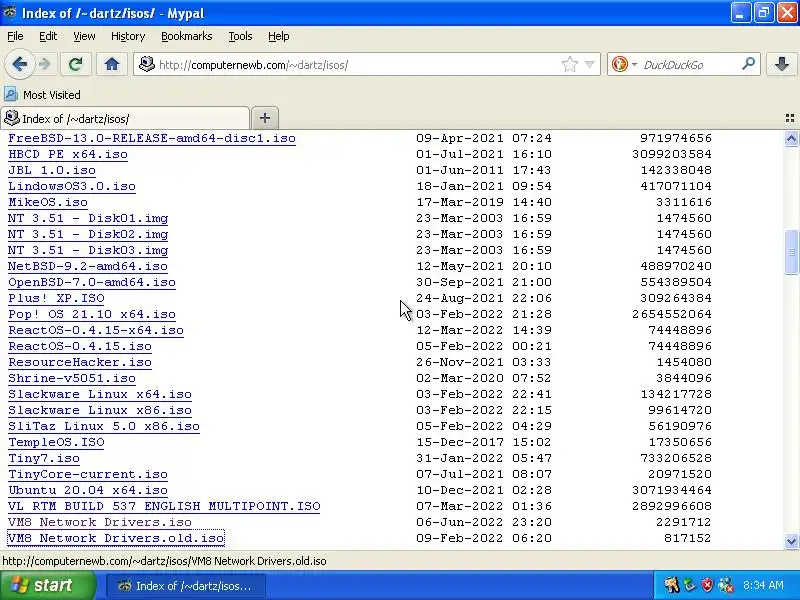This screenshot has height=600, width=800.
Task: Download Ubuntu 20.04 x64.iso
Action: pos(88,490)
